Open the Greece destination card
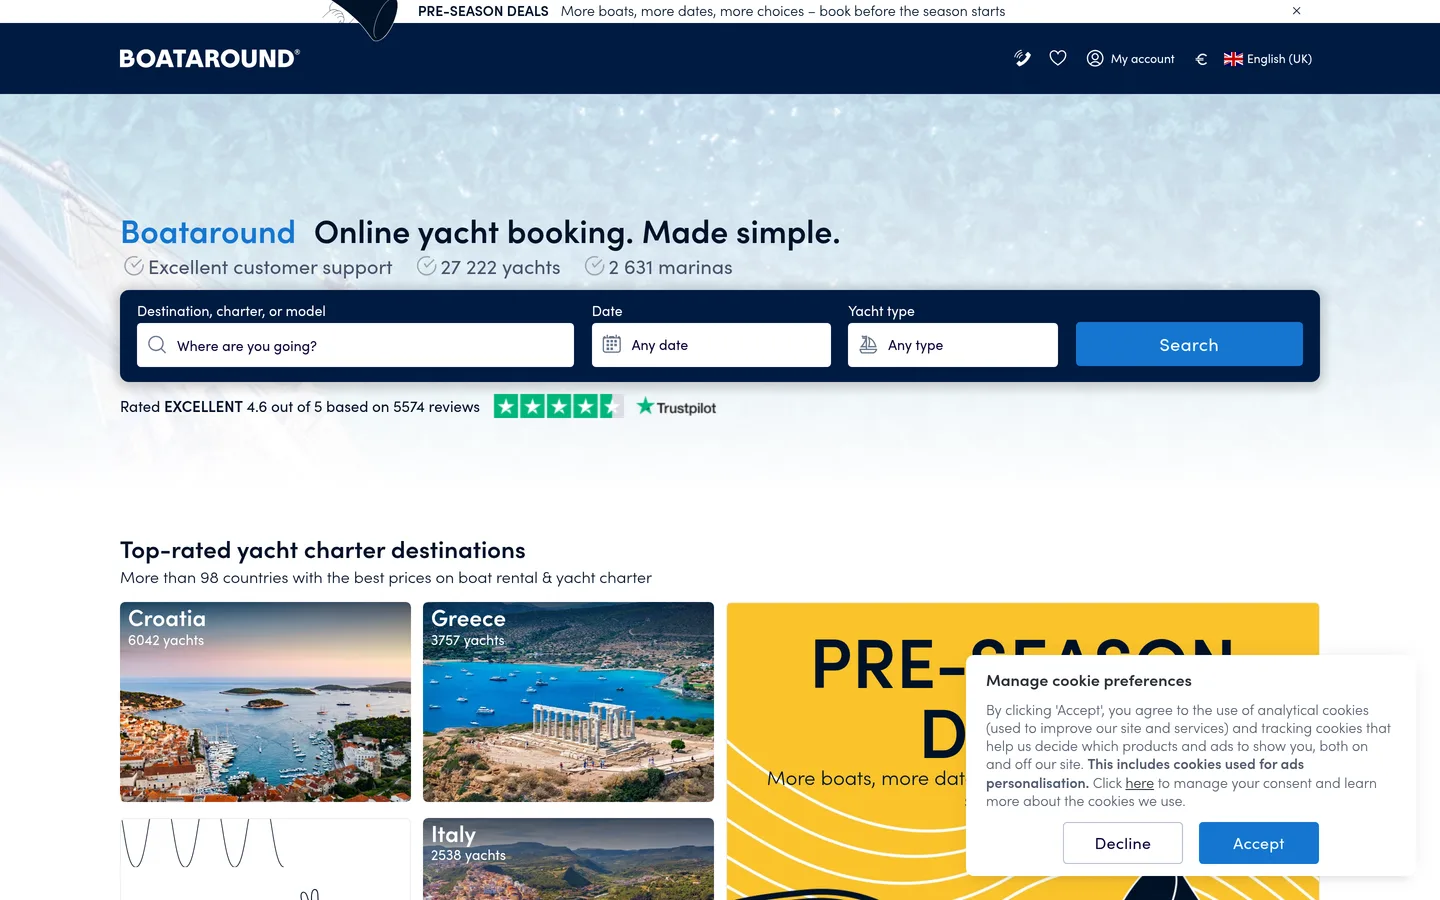The height and width of the screenshot is (900, 1440). coord(568,702)
